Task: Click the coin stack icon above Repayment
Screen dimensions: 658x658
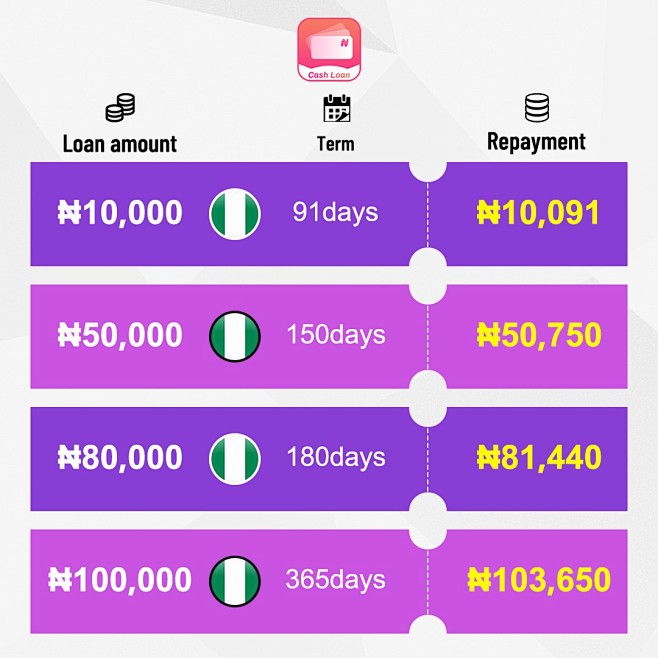Action: [x=537, y=107]
